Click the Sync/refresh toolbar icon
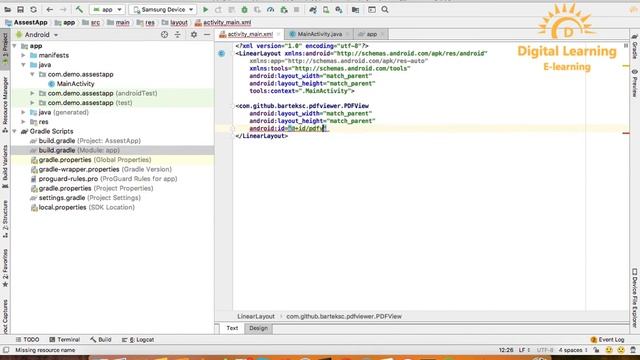The image size is (640, 360). click(33, 9)
